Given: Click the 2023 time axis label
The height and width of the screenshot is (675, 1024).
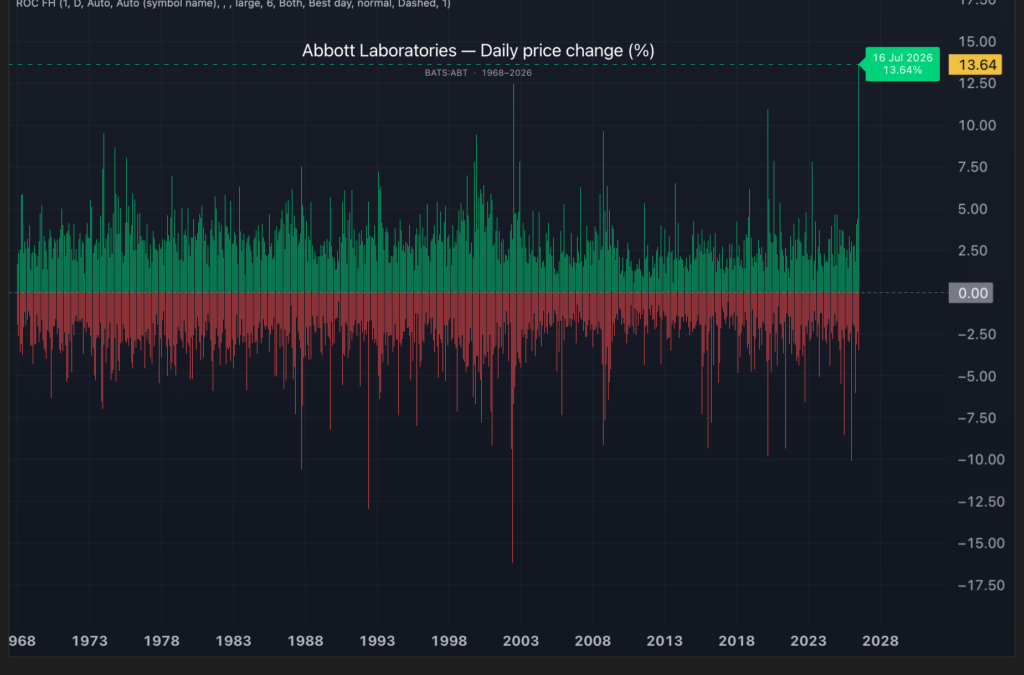Looking at the screenshot, I should pos(808,641).
